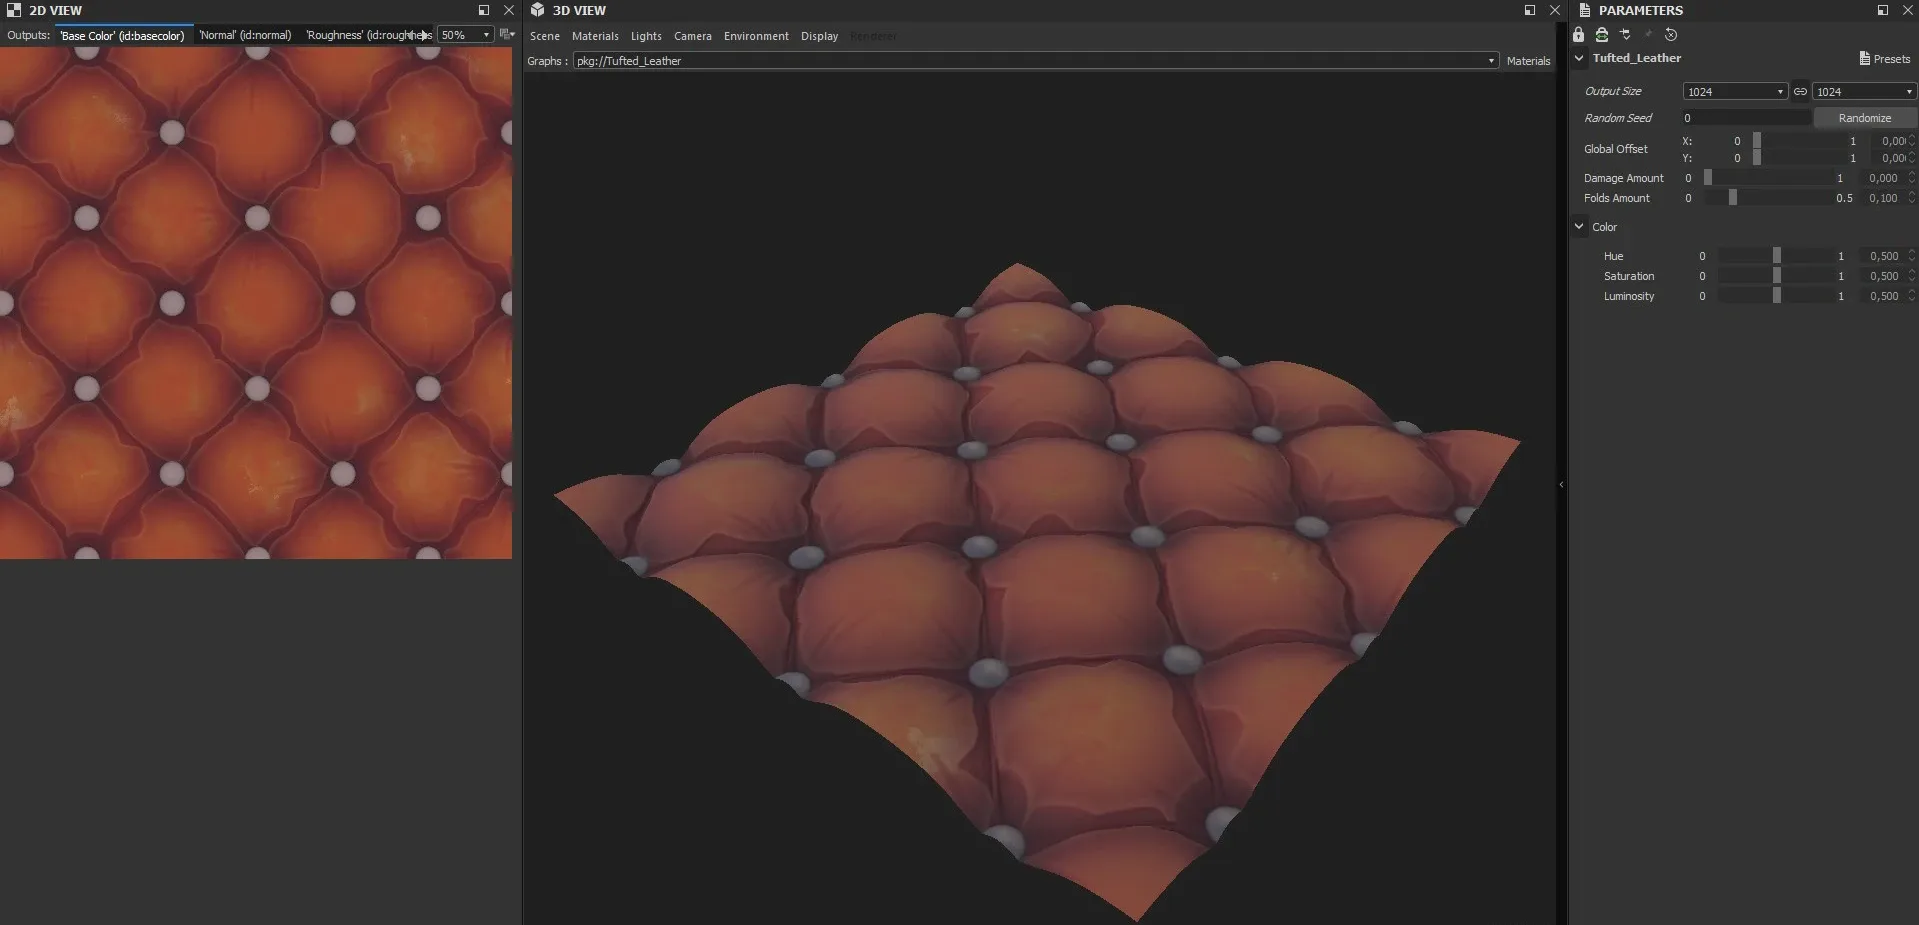Collapse the Tufted_Leather parameters group
1919x925 pixels.
click(x=1580, y=58)
